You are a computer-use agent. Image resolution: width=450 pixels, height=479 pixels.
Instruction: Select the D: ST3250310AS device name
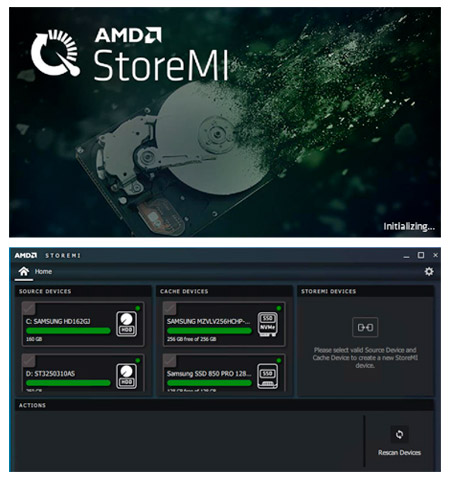[x=50, y=373]
